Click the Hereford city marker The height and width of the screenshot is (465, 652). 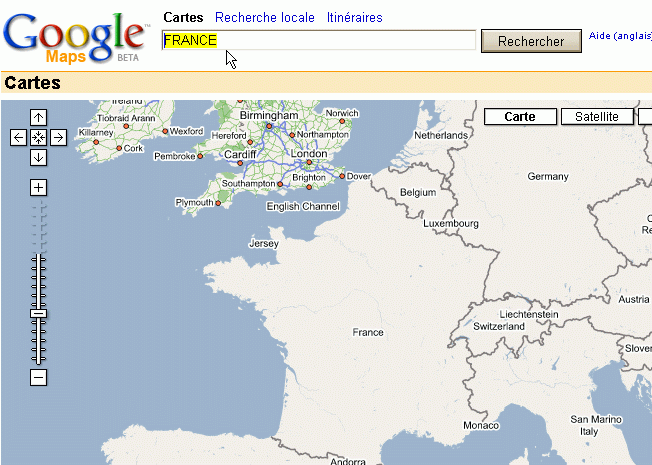pos(250,142)
